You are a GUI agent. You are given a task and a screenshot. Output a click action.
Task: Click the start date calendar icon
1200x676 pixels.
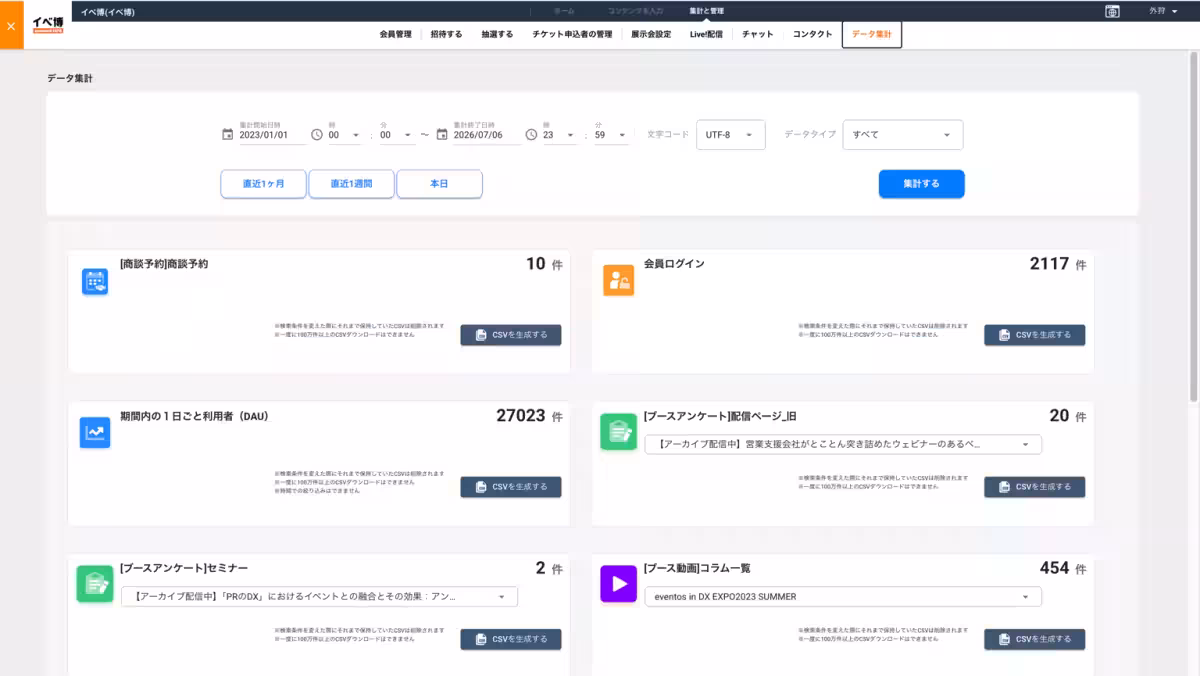[x=227, y=134]
